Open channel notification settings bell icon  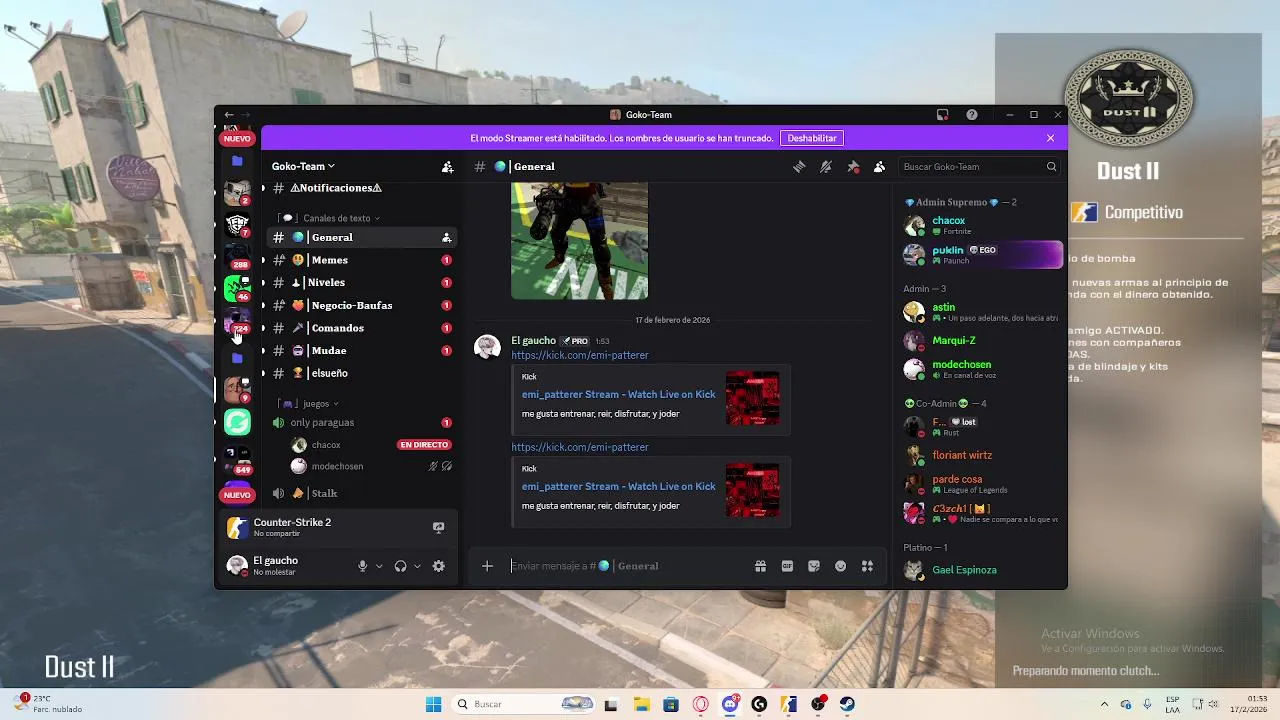pyautogui.click(x=826, y=167)
